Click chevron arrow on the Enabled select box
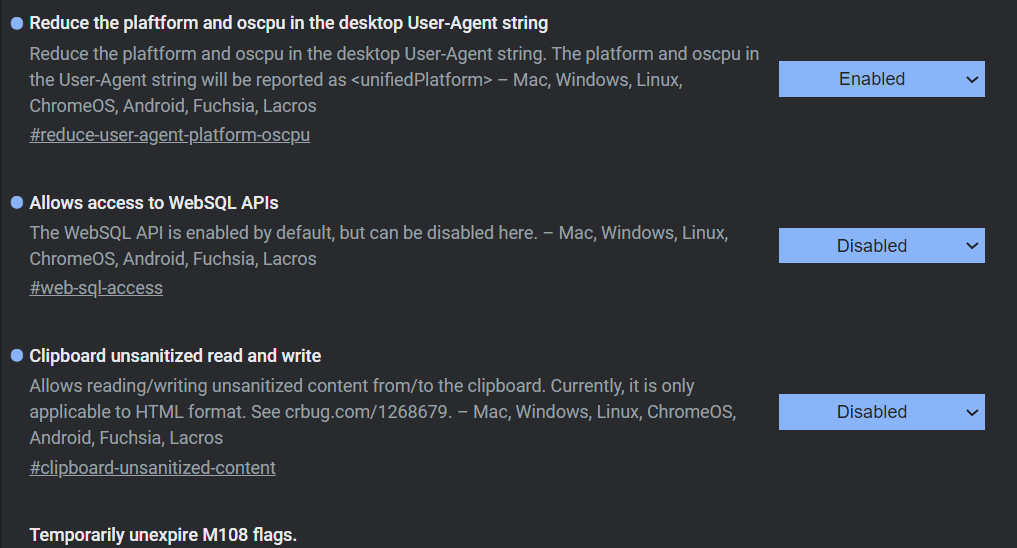Screen dimensions: 1017x548 coord(970,79)
